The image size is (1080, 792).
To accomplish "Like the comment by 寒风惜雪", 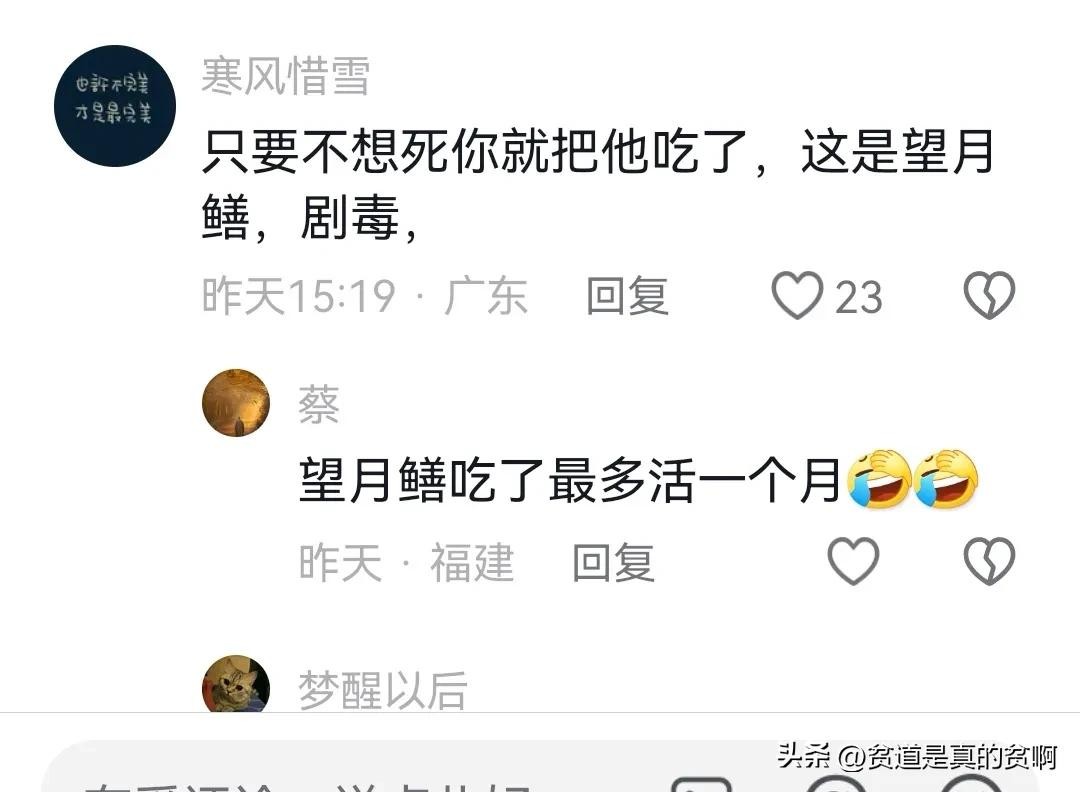I will pyautogui.click(x=797, y=295).
